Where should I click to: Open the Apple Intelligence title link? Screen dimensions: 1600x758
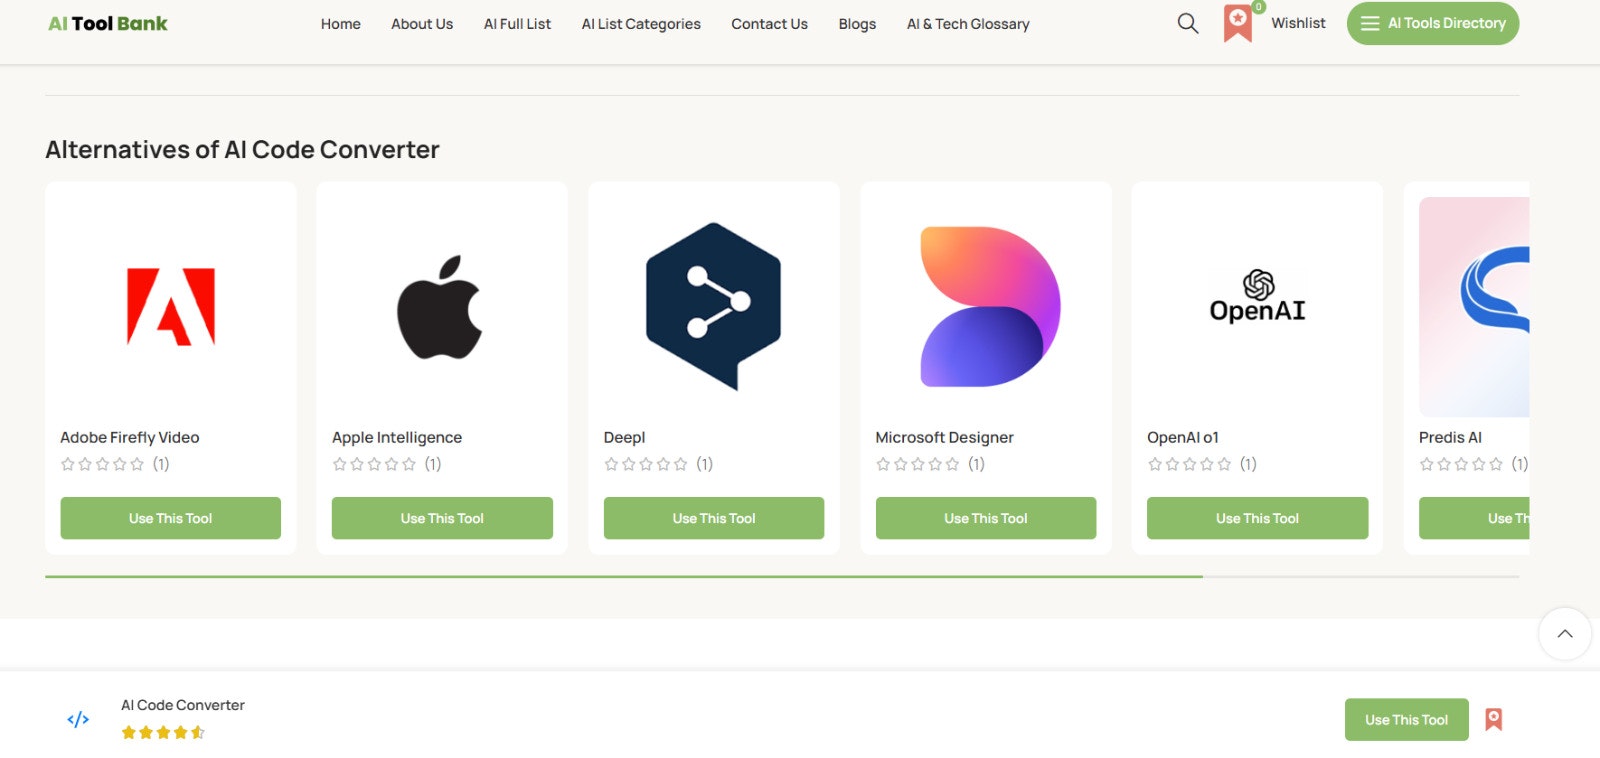coord(397,437)
